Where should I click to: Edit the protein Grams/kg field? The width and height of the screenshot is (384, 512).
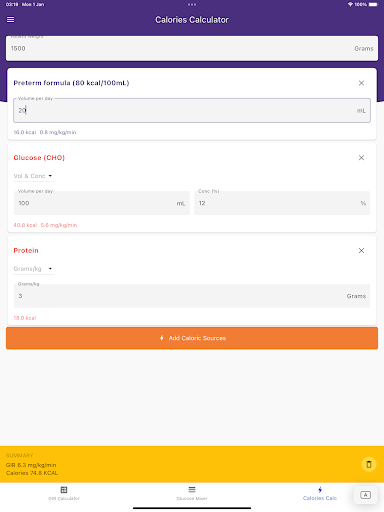192,296
